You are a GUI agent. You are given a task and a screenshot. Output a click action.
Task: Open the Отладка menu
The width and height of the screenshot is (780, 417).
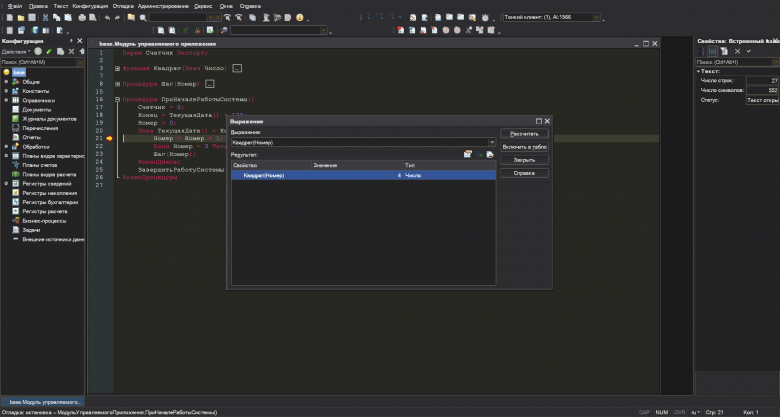click(x=123, y=6)
